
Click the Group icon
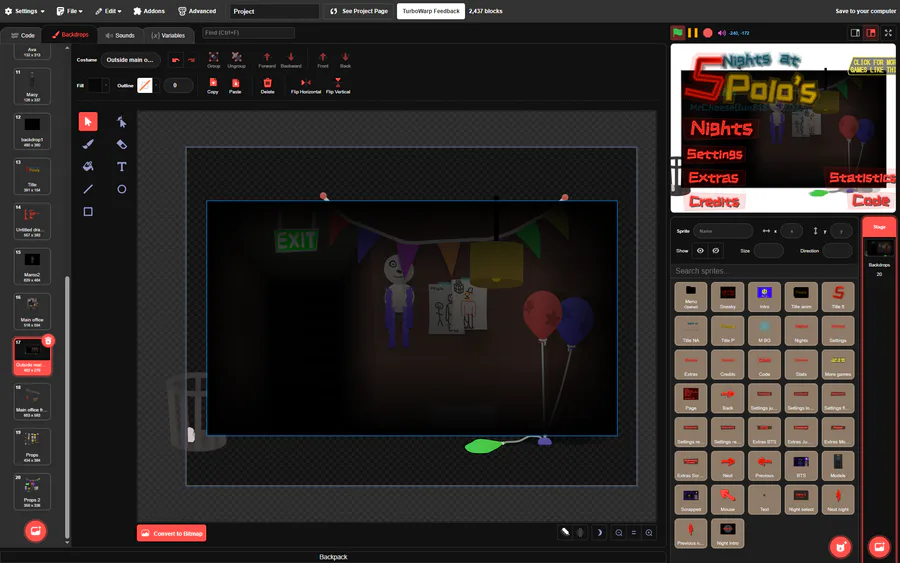[214, 60]
